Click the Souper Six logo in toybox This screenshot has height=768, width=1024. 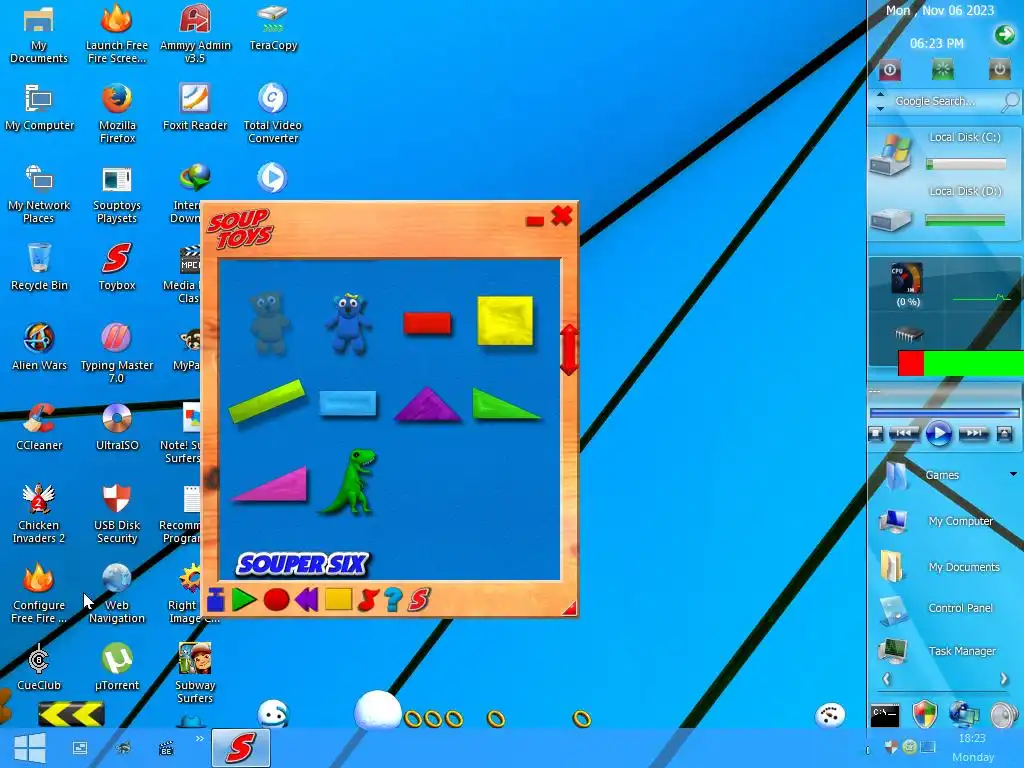[303, 564]
